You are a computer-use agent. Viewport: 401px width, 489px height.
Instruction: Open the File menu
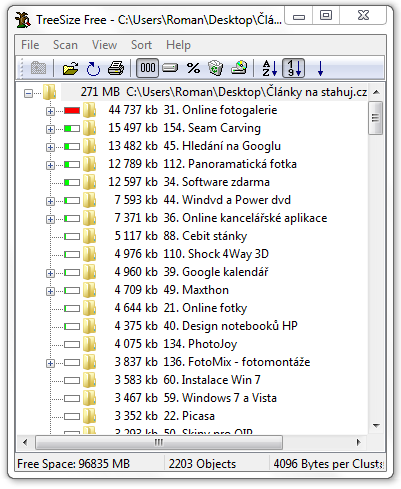coord(30,45)
